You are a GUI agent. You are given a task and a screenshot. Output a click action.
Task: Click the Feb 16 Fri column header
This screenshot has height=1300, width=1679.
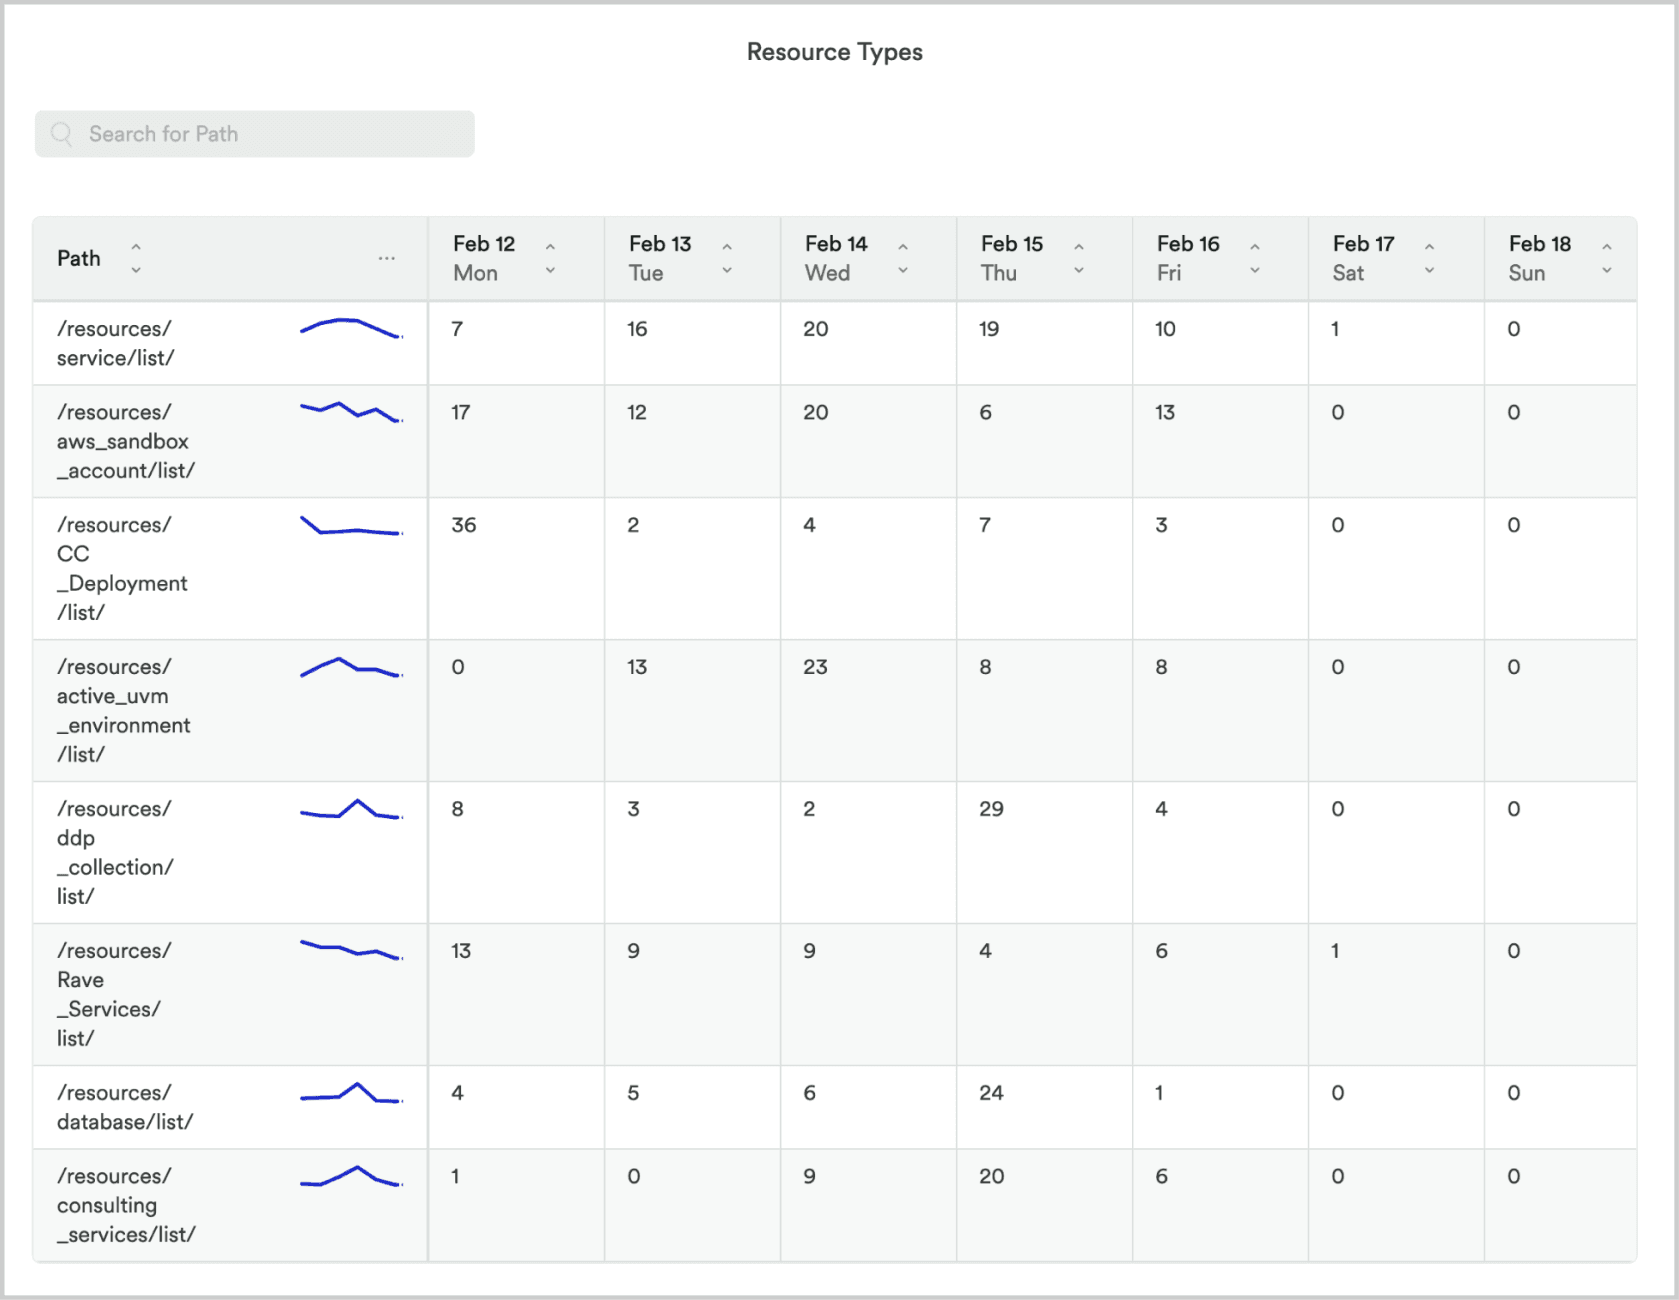click(x=1188, y=258)
